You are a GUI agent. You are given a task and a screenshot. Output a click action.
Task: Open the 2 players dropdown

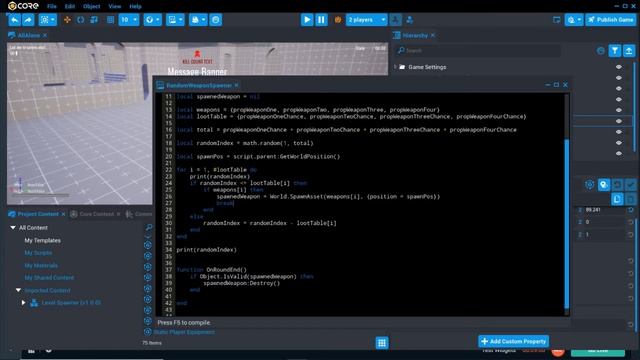(x=367, y=20)
